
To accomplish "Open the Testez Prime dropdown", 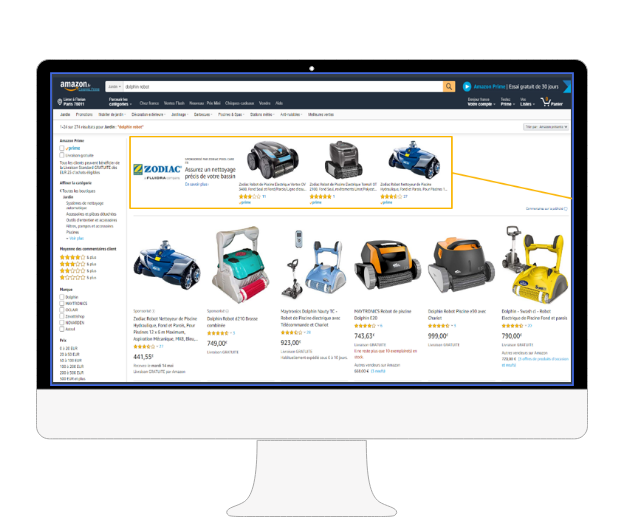I will click(x=507, y=102).
